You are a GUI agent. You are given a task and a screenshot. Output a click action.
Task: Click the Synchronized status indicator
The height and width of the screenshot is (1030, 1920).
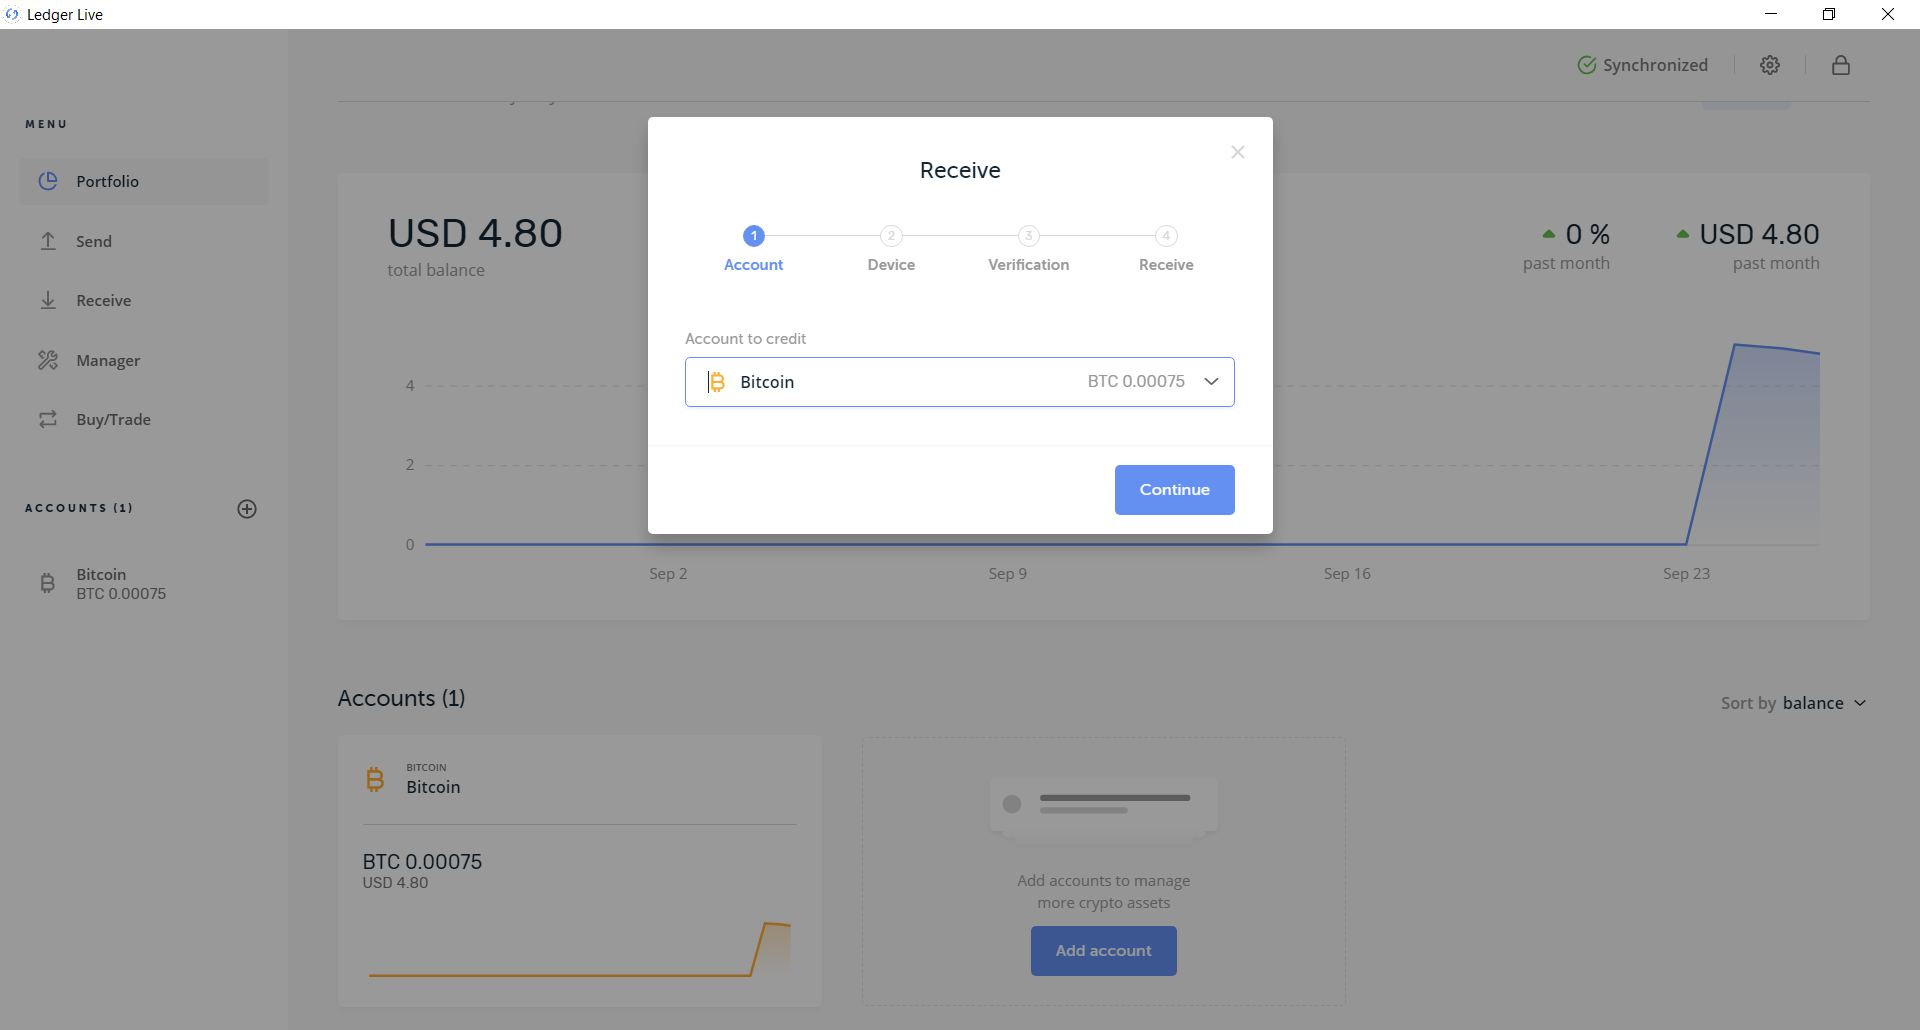[1643, 65]
